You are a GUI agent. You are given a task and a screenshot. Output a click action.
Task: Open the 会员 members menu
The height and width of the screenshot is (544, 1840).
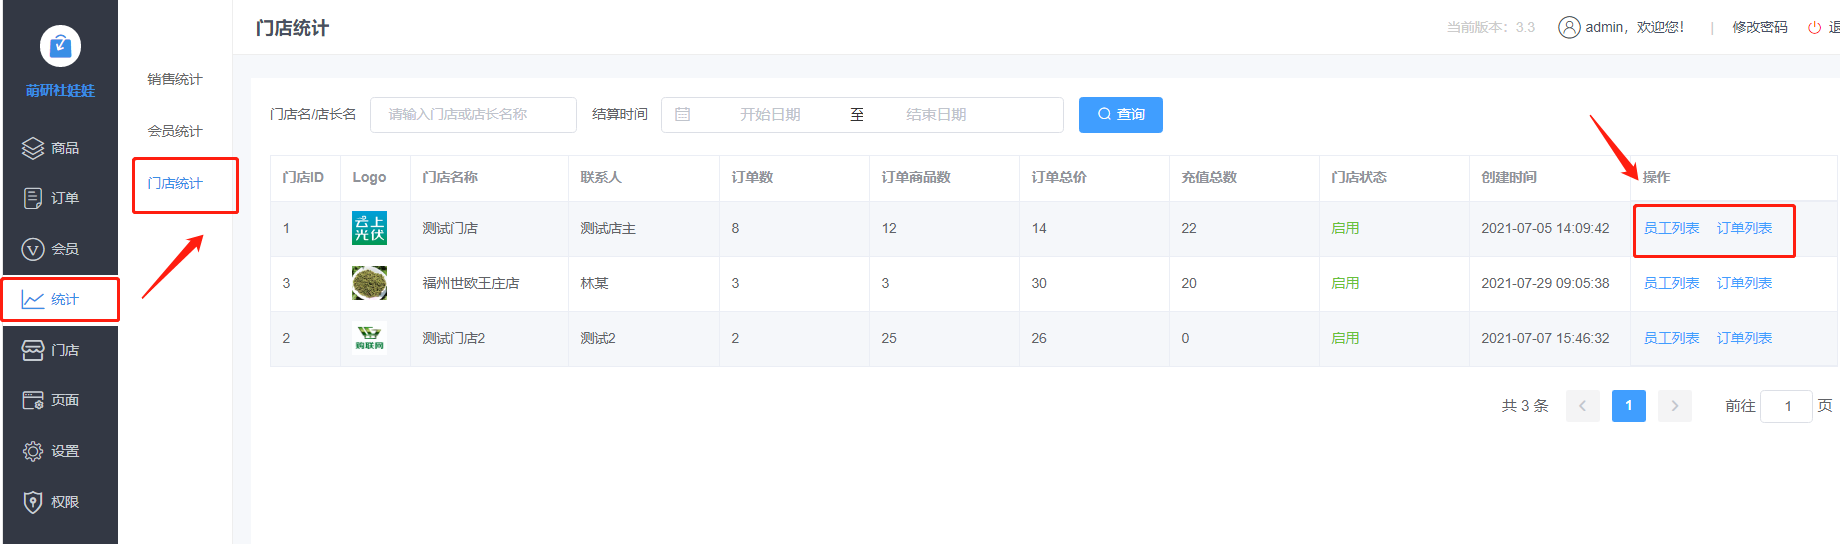click(60, 249)
